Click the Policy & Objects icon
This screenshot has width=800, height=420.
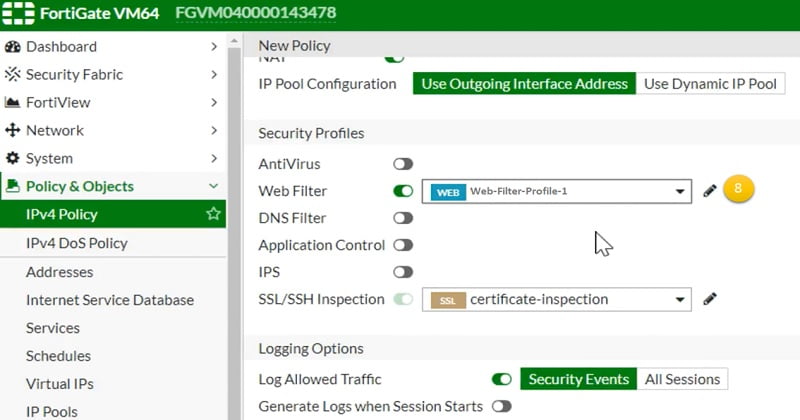[13, 186]
